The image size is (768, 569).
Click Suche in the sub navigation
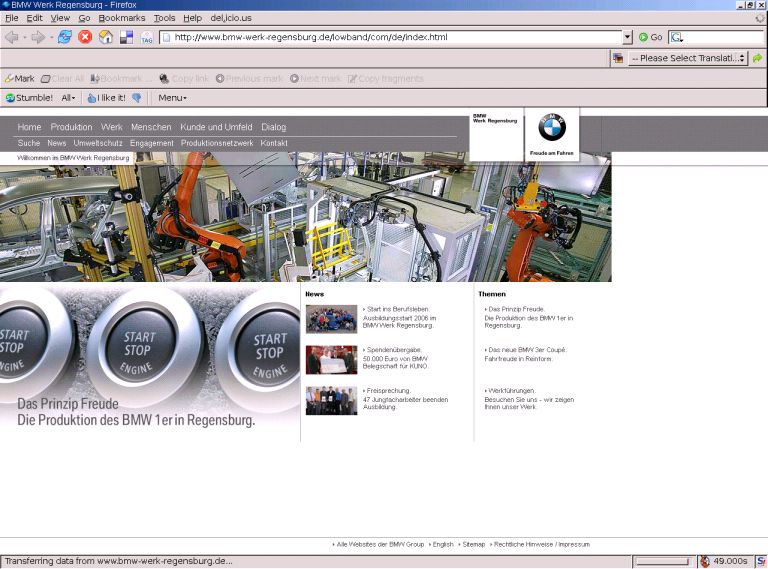(x=29, y=143)
